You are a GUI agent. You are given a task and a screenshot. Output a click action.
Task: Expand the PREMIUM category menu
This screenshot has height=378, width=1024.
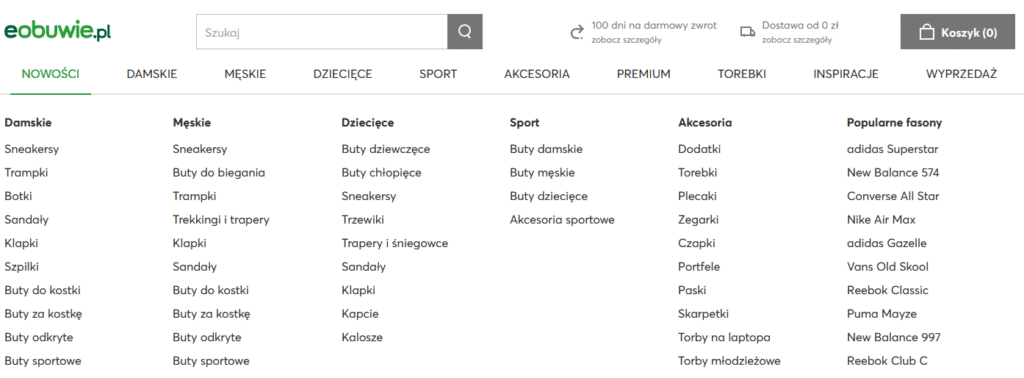[643, 74]
